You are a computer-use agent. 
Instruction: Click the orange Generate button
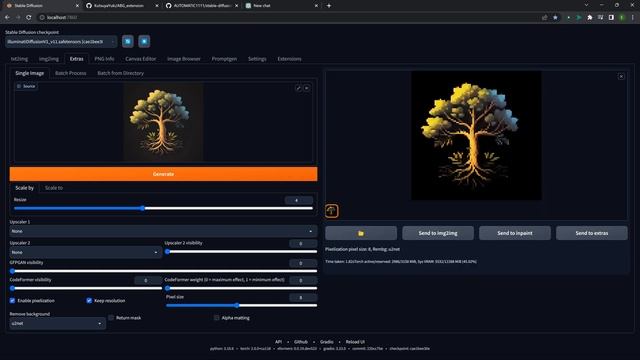(163, 174)
